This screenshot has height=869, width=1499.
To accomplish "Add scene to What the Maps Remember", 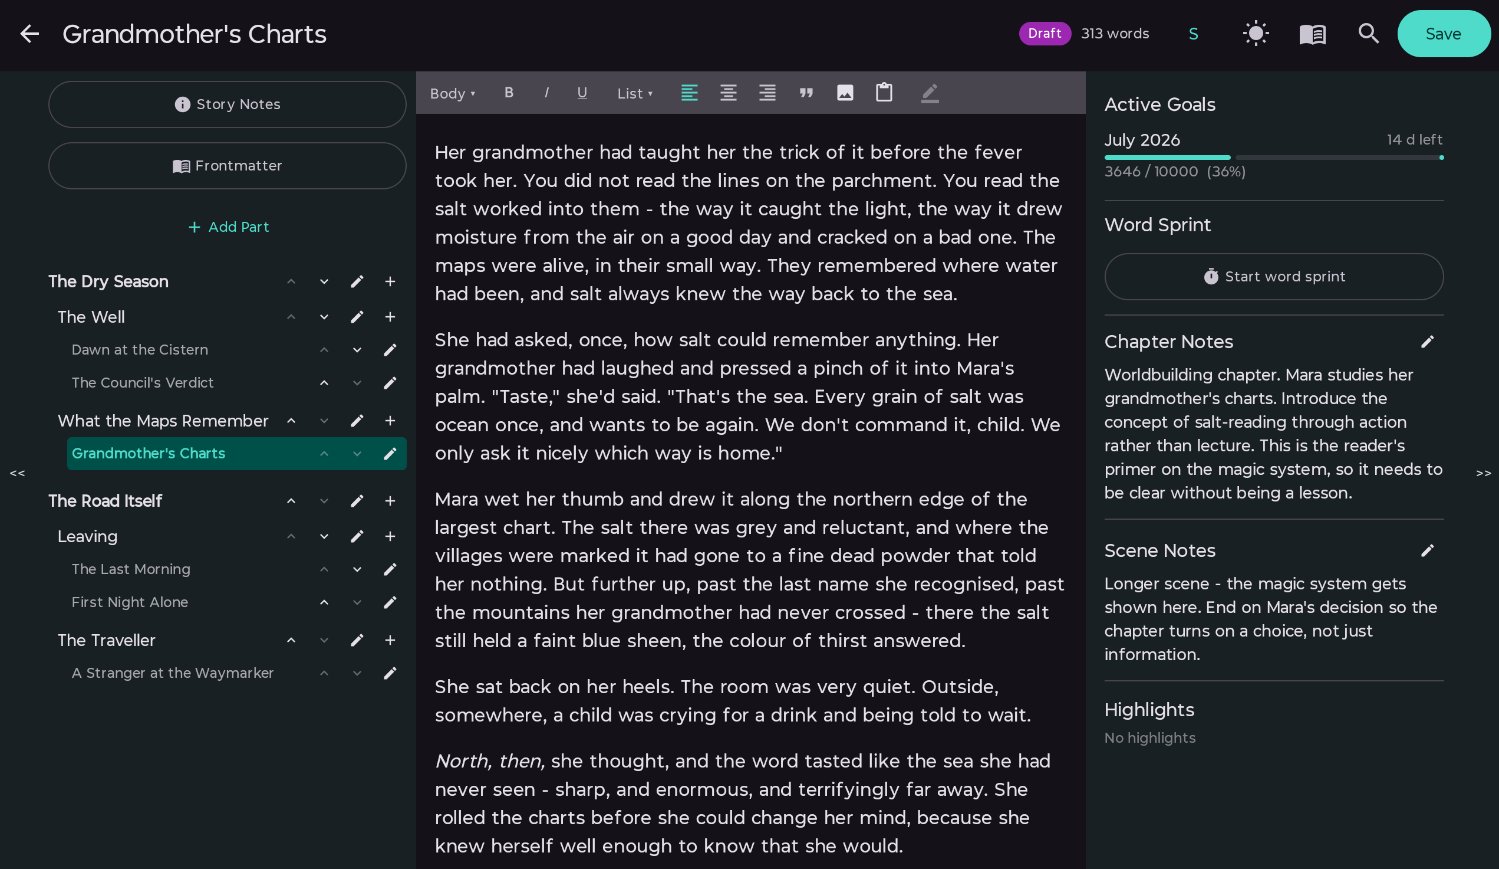I will click(390, 421).
